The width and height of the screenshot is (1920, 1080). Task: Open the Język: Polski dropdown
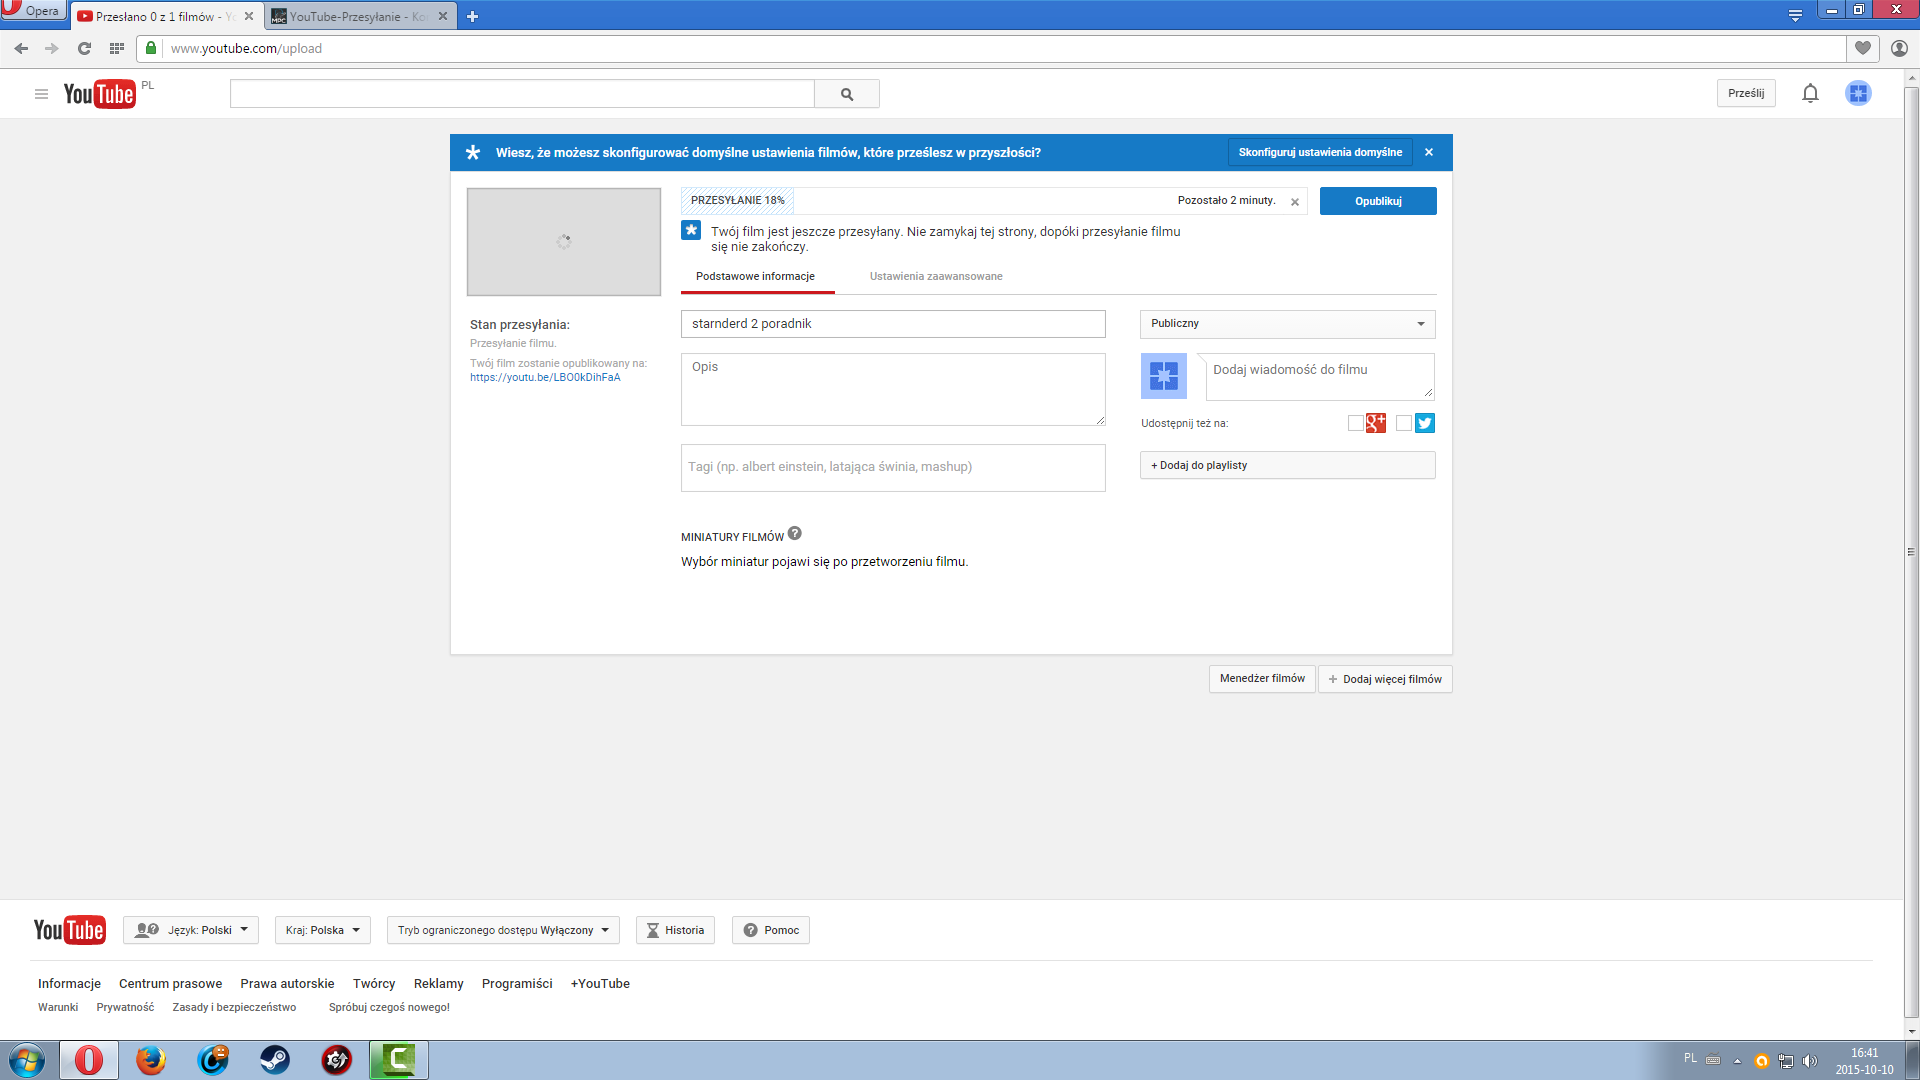pos(191,930)
